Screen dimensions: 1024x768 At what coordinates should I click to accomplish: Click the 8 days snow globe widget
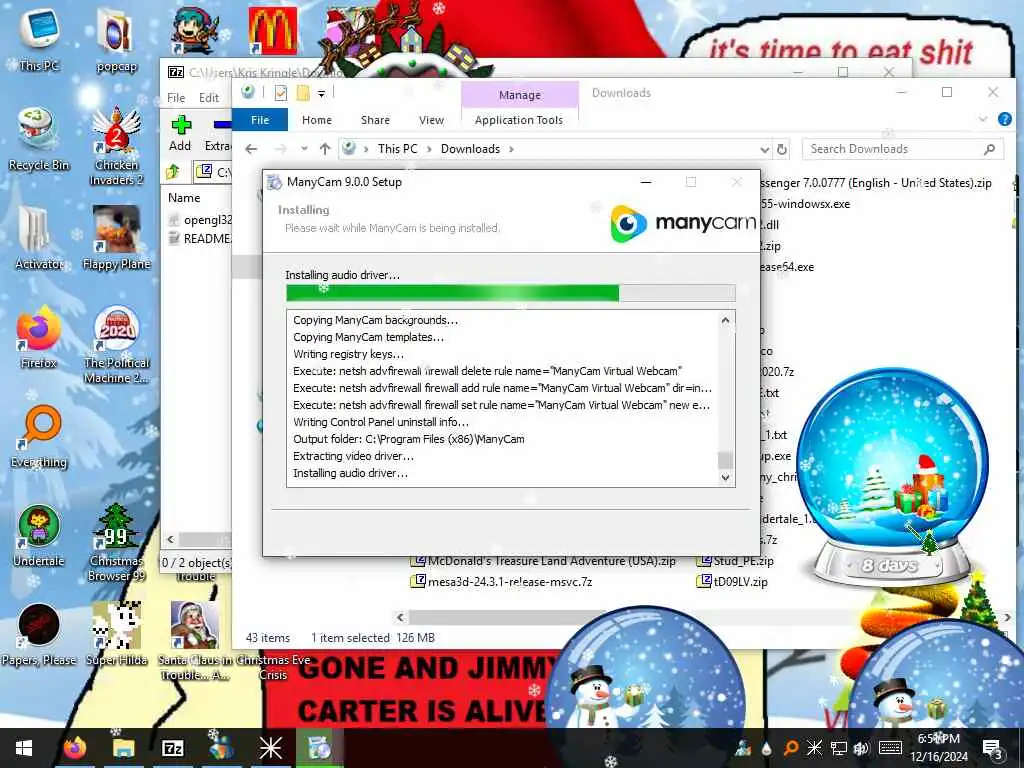(x=891, y=477)
